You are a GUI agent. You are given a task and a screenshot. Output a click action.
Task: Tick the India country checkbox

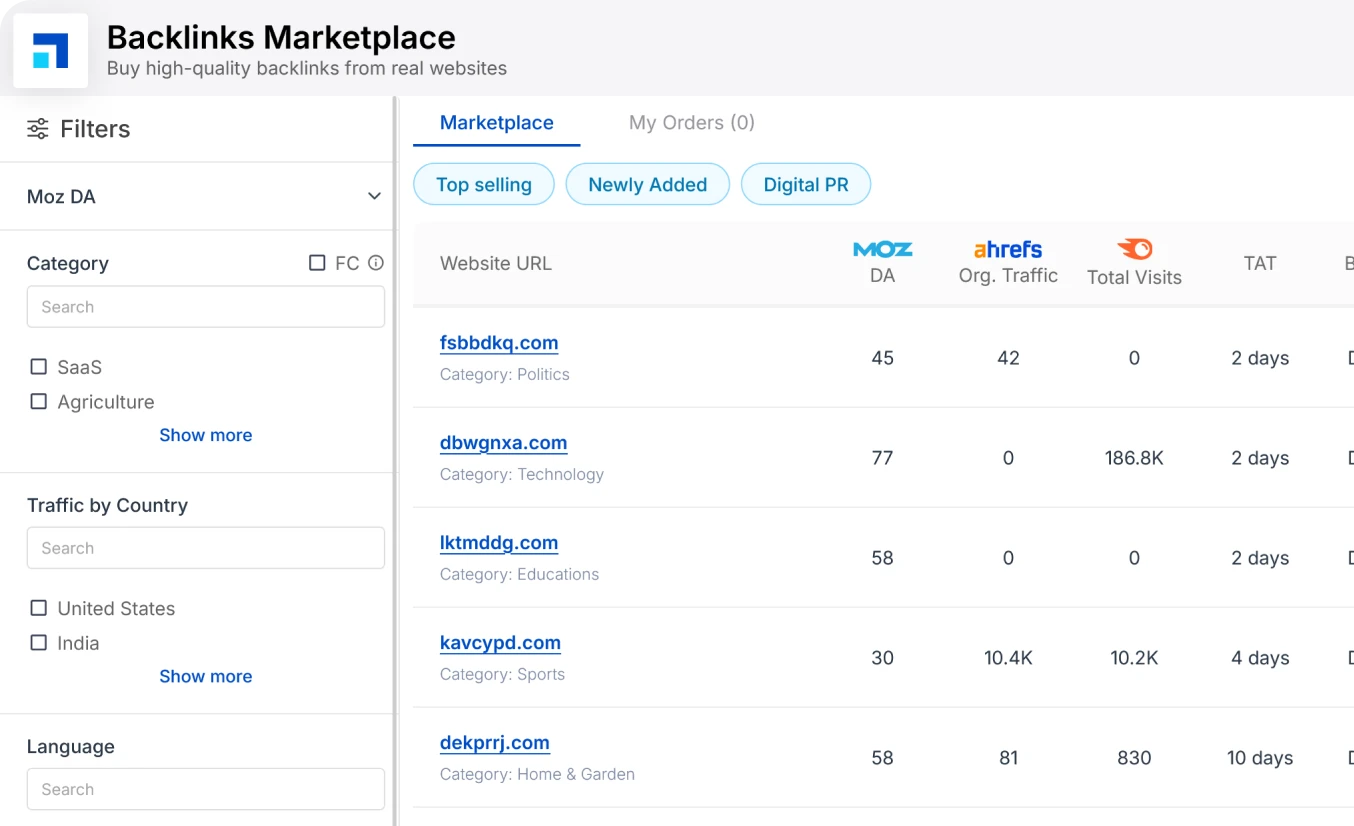pos(39,643)
